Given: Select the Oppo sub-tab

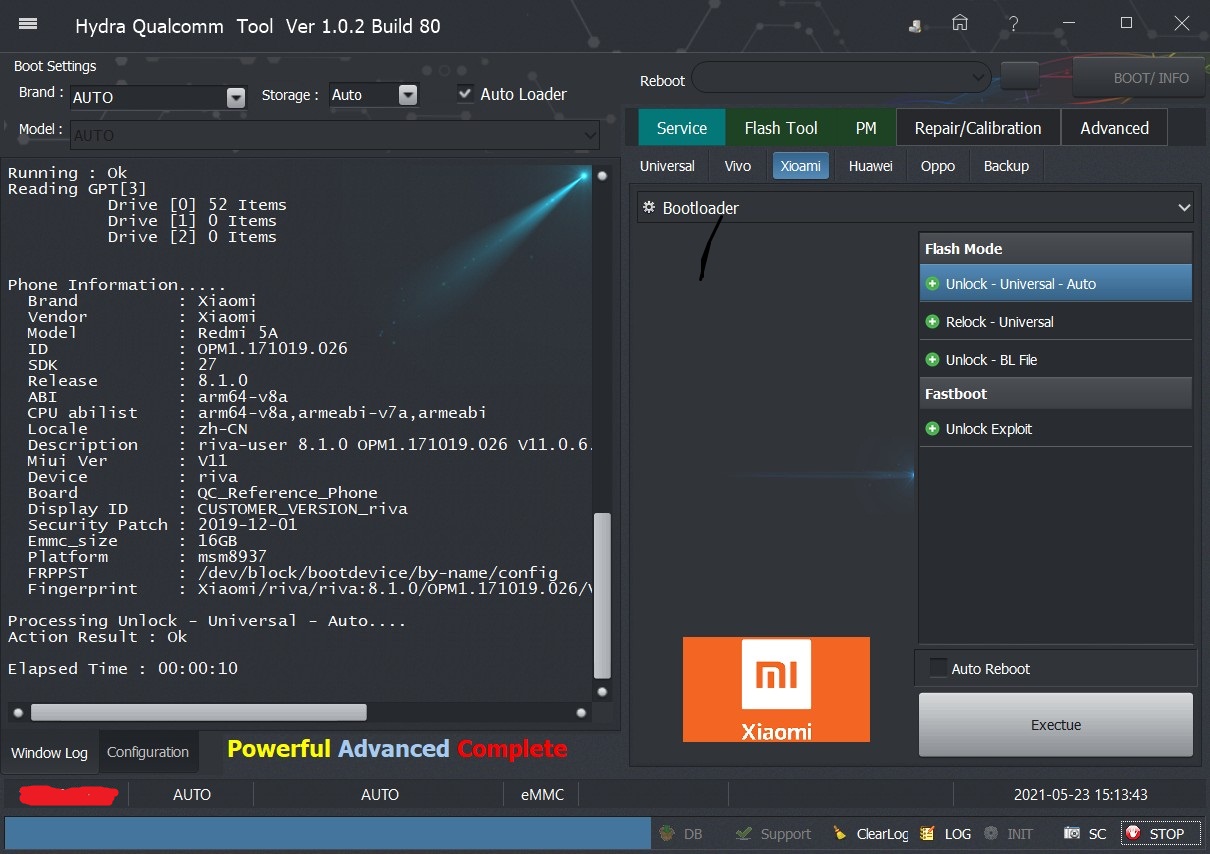Looking at the screenshot, I should pyautogui.click(x=938, y=166).
